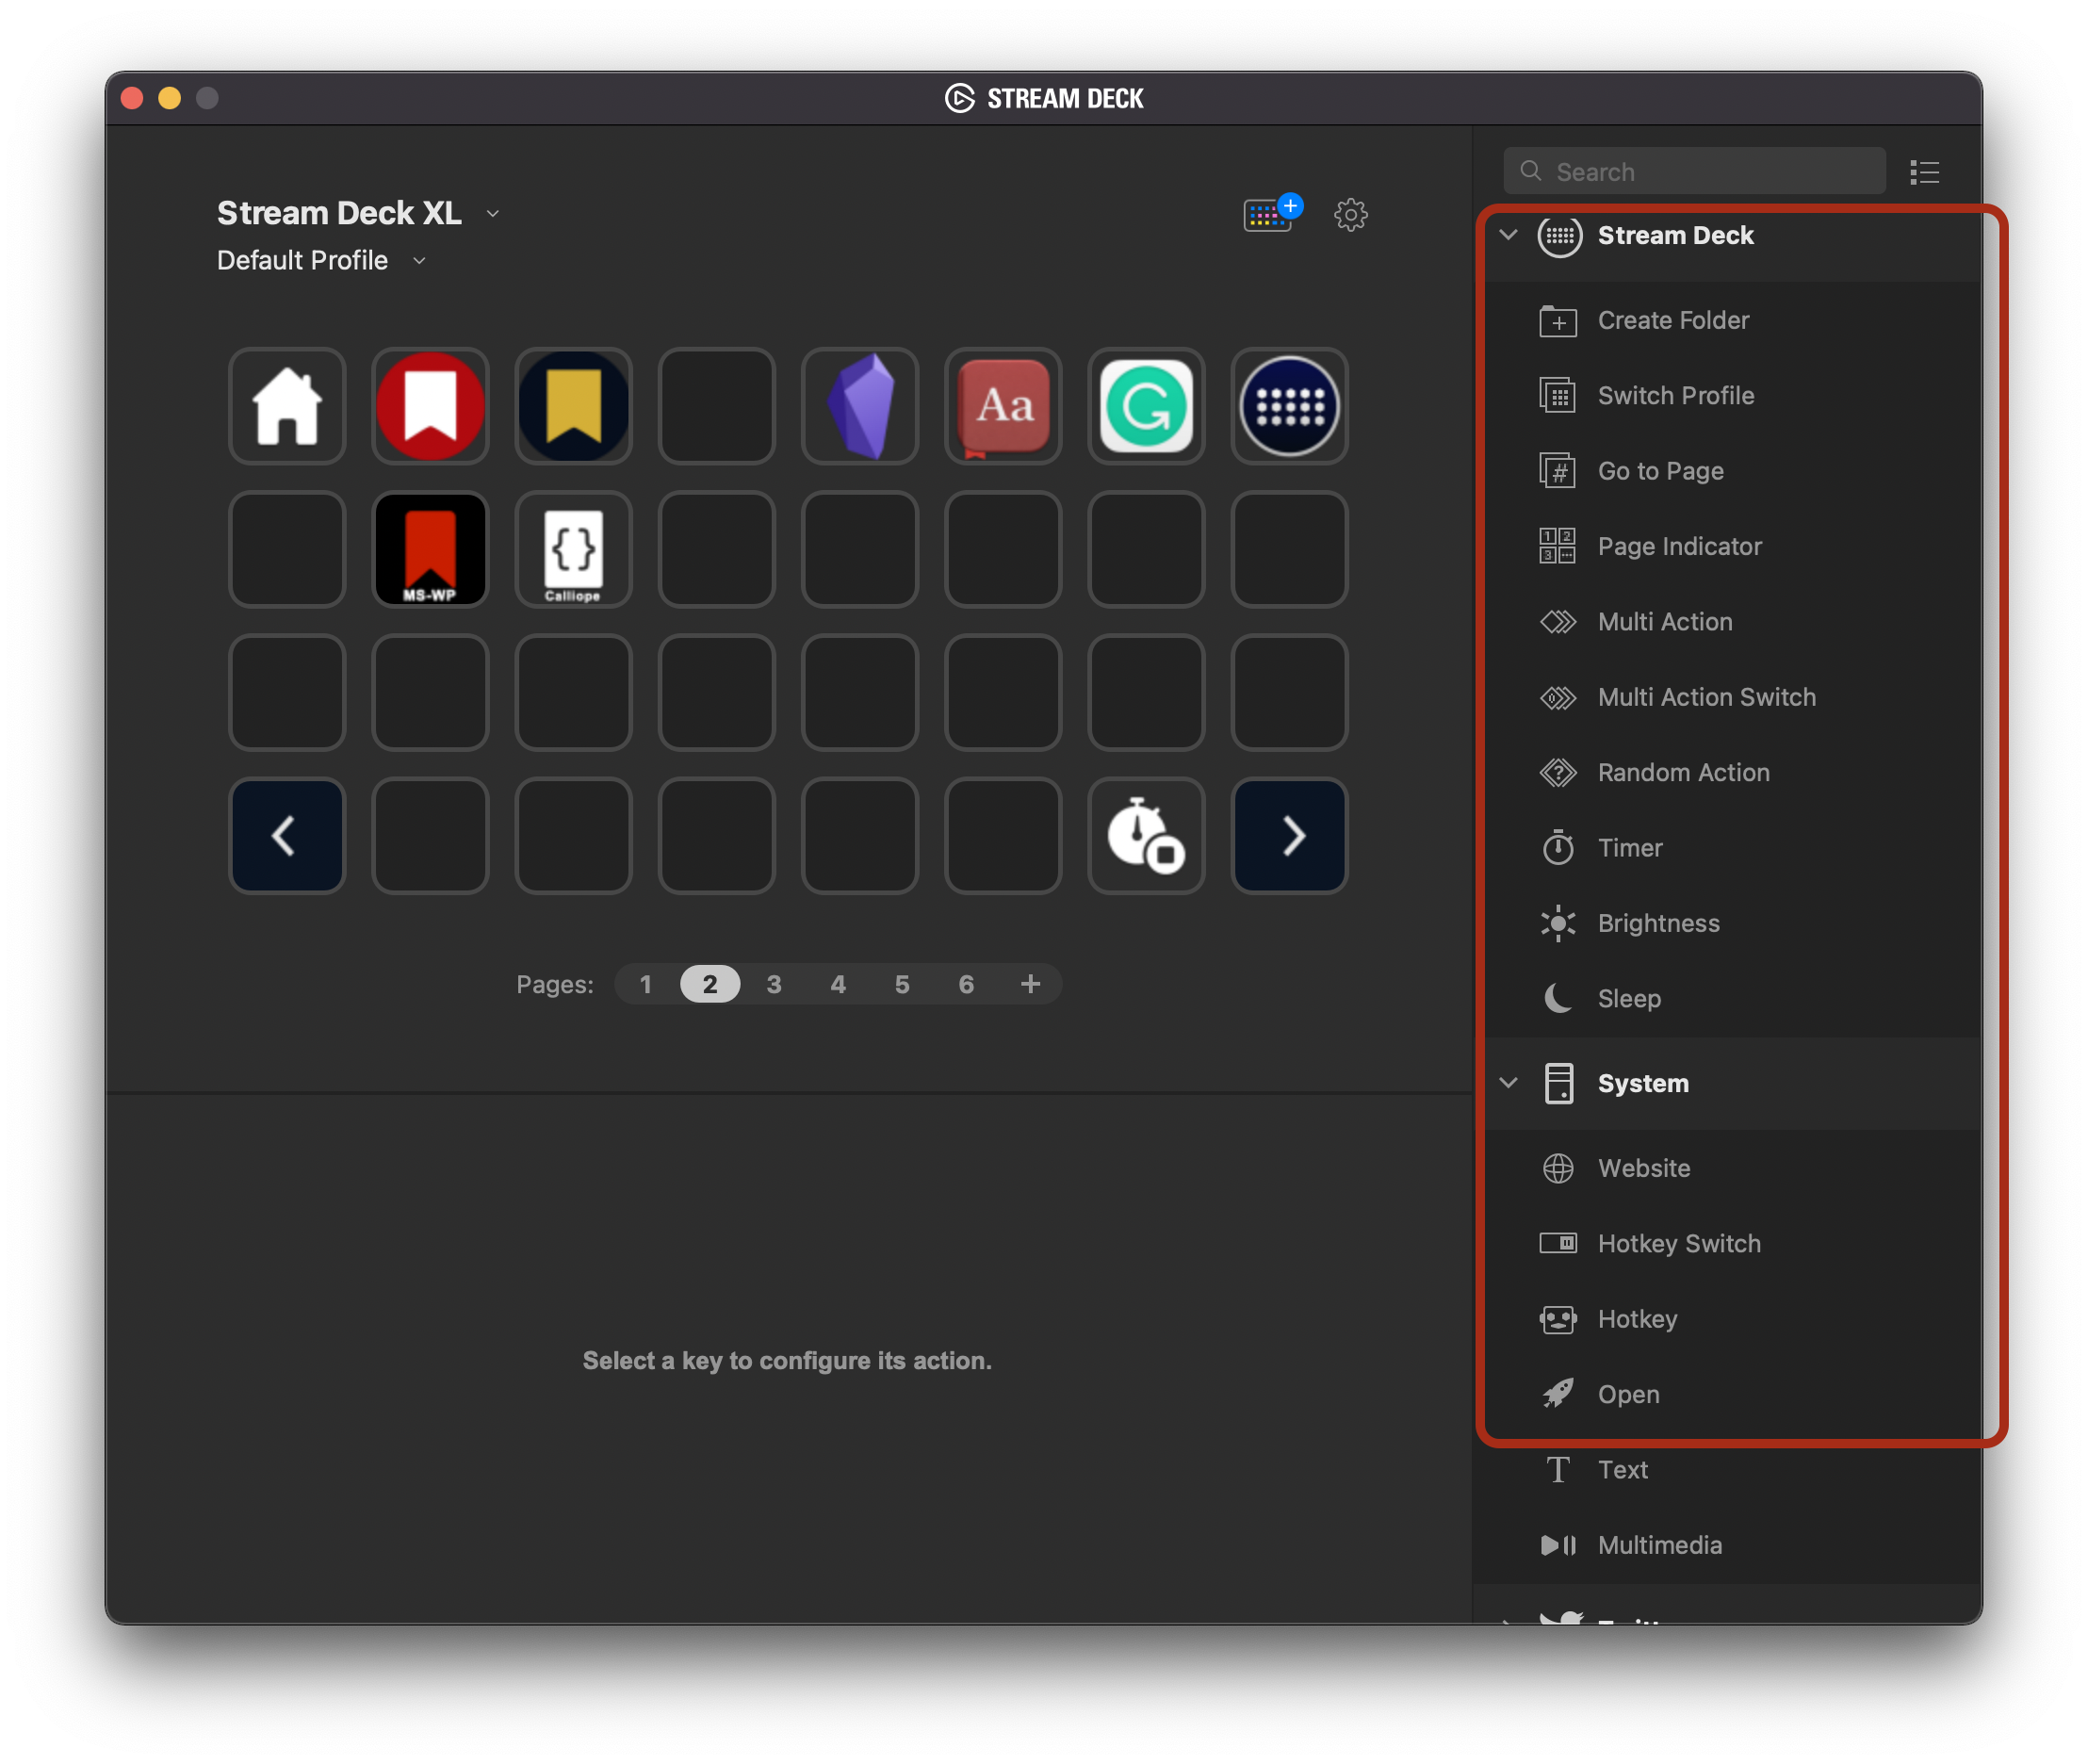Go to page 5

[902, 984]
